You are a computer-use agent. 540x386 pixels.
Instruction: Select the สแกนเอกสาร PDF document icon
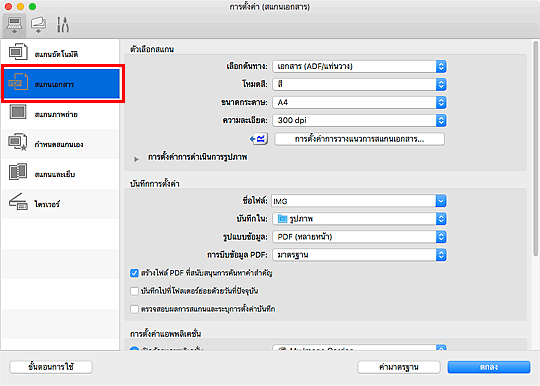pyautogui.click(x=18, y=82)
